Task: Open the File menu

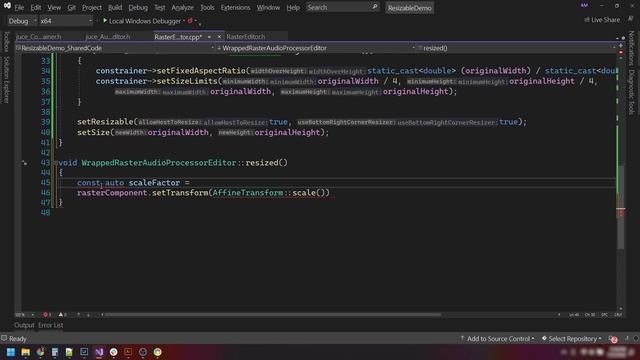Action: (19, 7)
